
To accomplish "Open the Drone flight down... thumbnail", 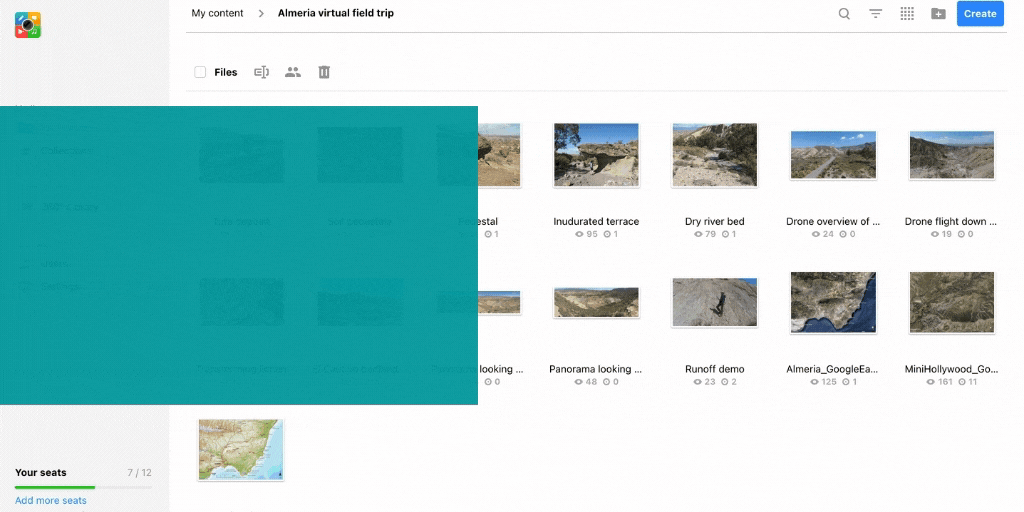I will [952, 155].
